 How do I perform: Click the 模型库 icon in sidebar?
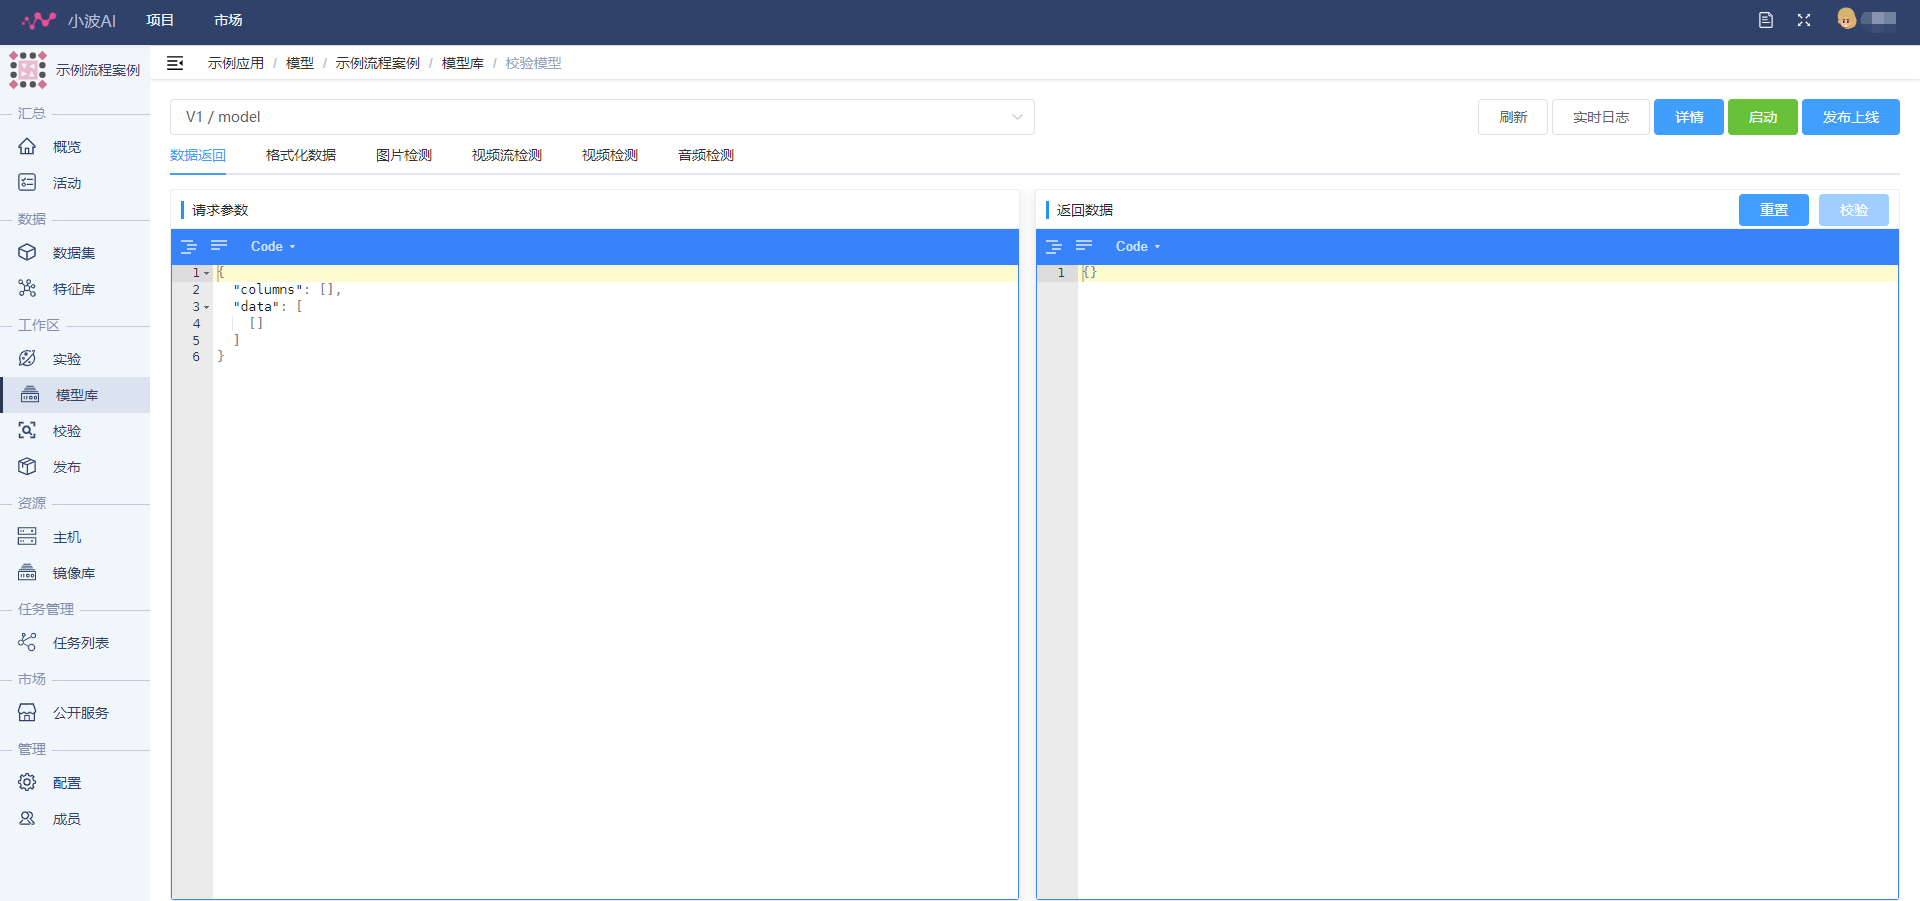coord(30,394)
